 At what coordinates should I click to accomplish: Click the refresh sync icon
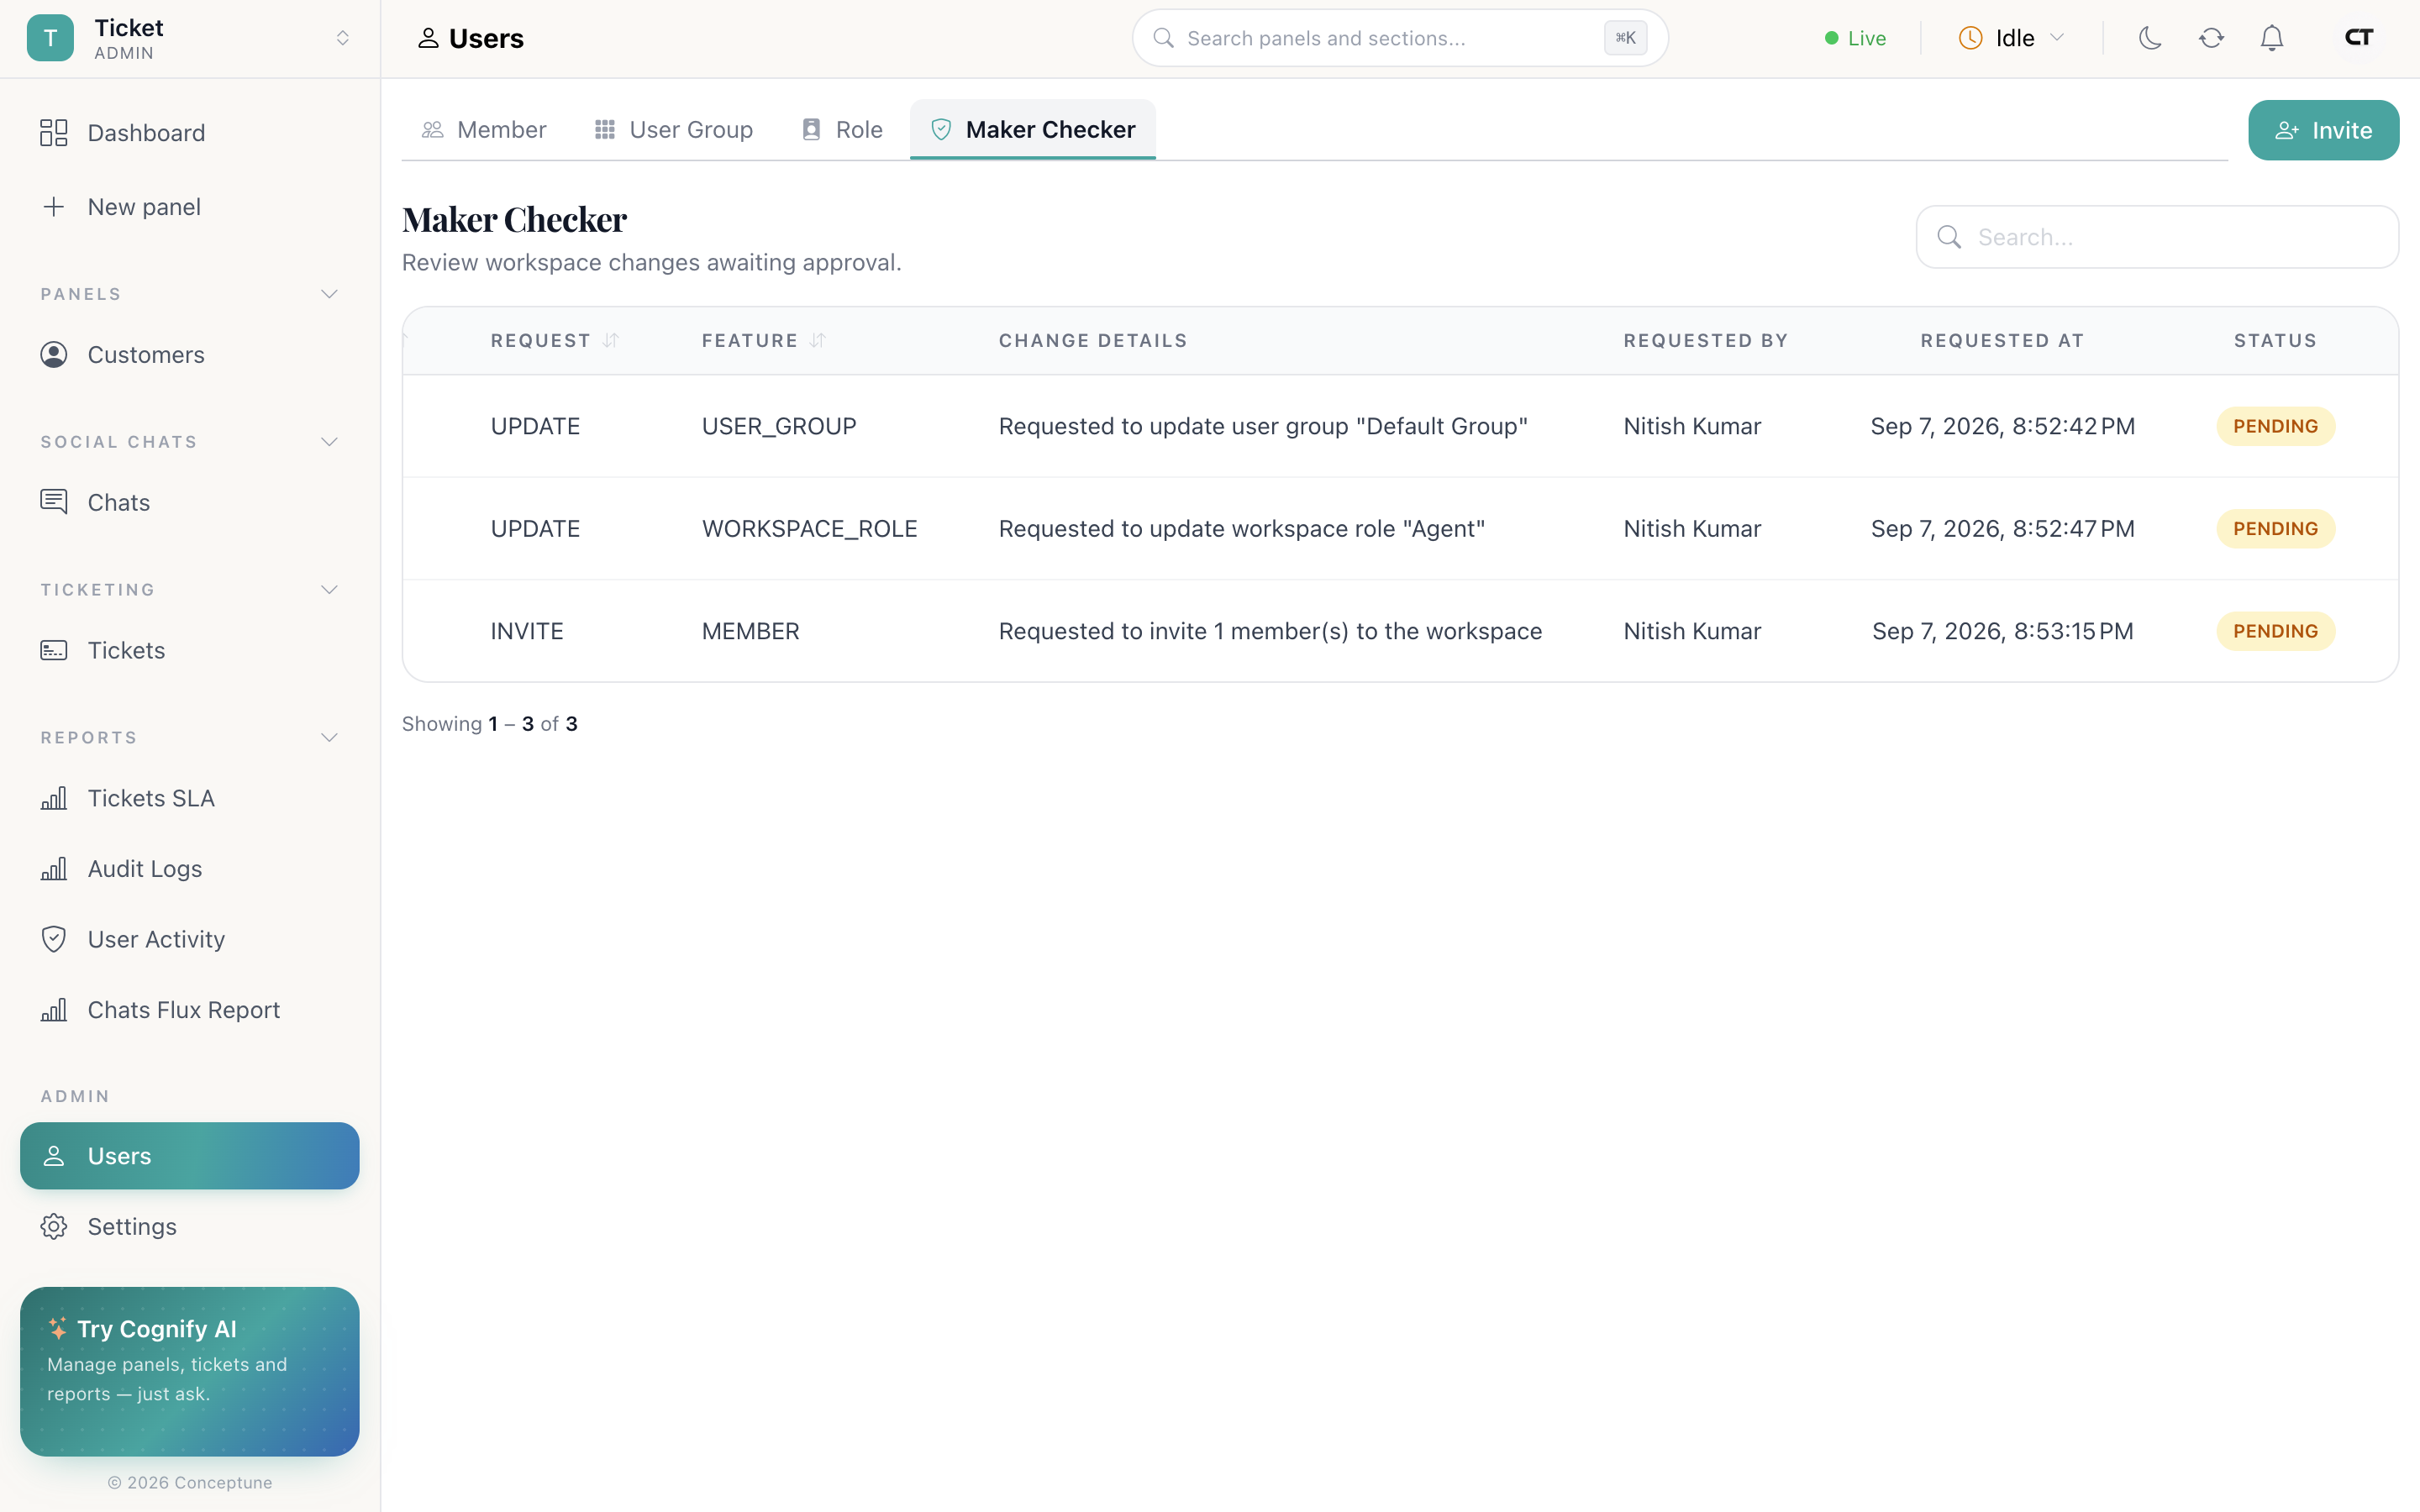click(x=2211, y=38)
